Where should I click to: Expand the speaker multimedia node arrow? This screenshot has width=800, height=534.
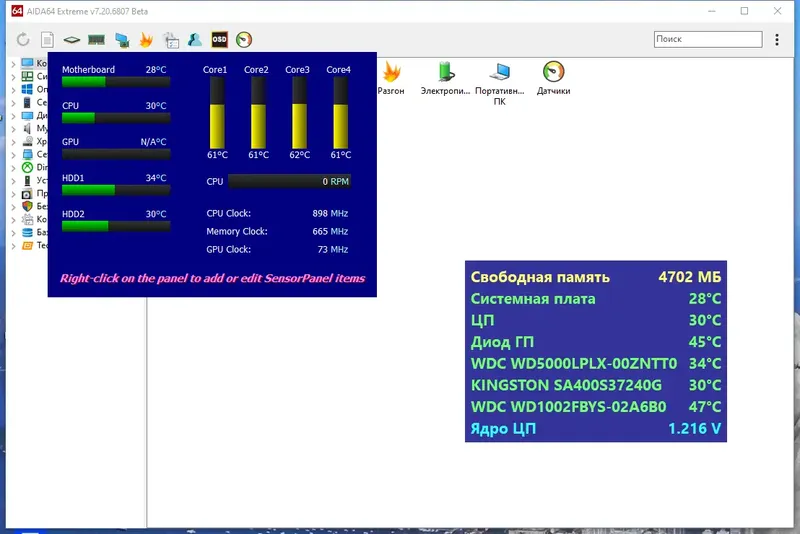tap(13, 129)
